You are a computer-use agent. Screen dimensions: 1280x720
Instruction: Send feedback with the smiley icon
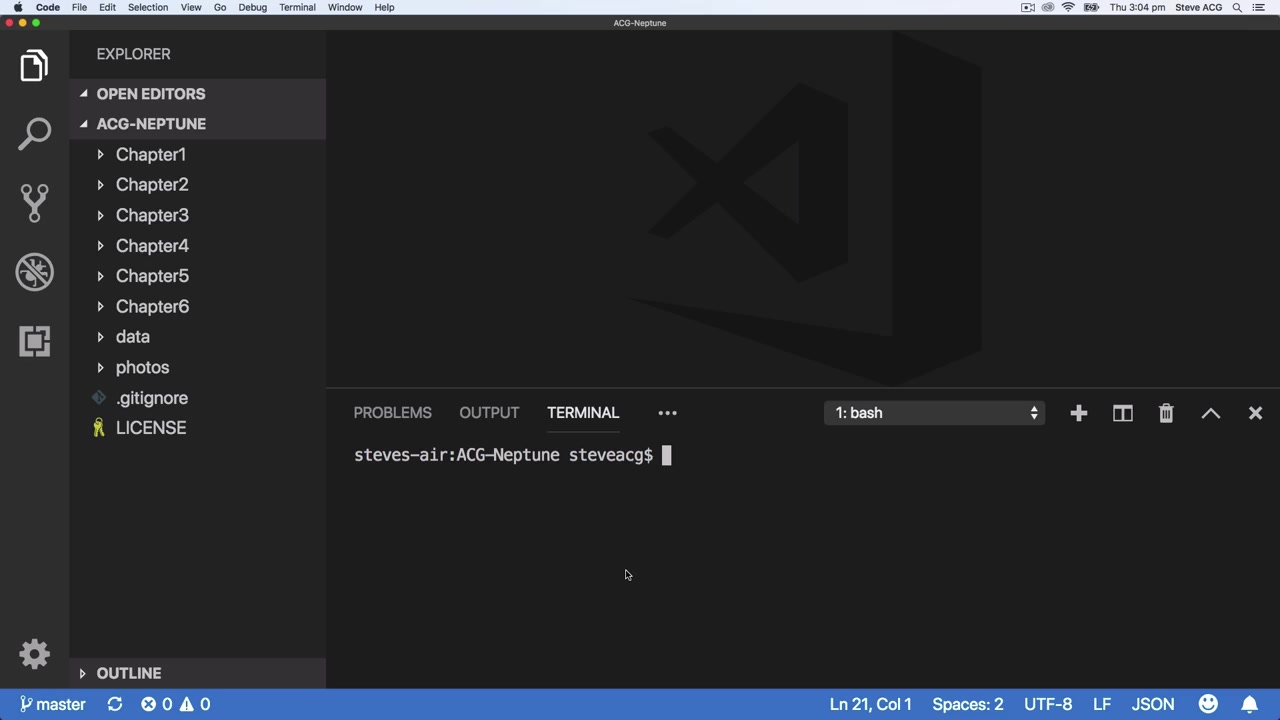click(1208, 704)
